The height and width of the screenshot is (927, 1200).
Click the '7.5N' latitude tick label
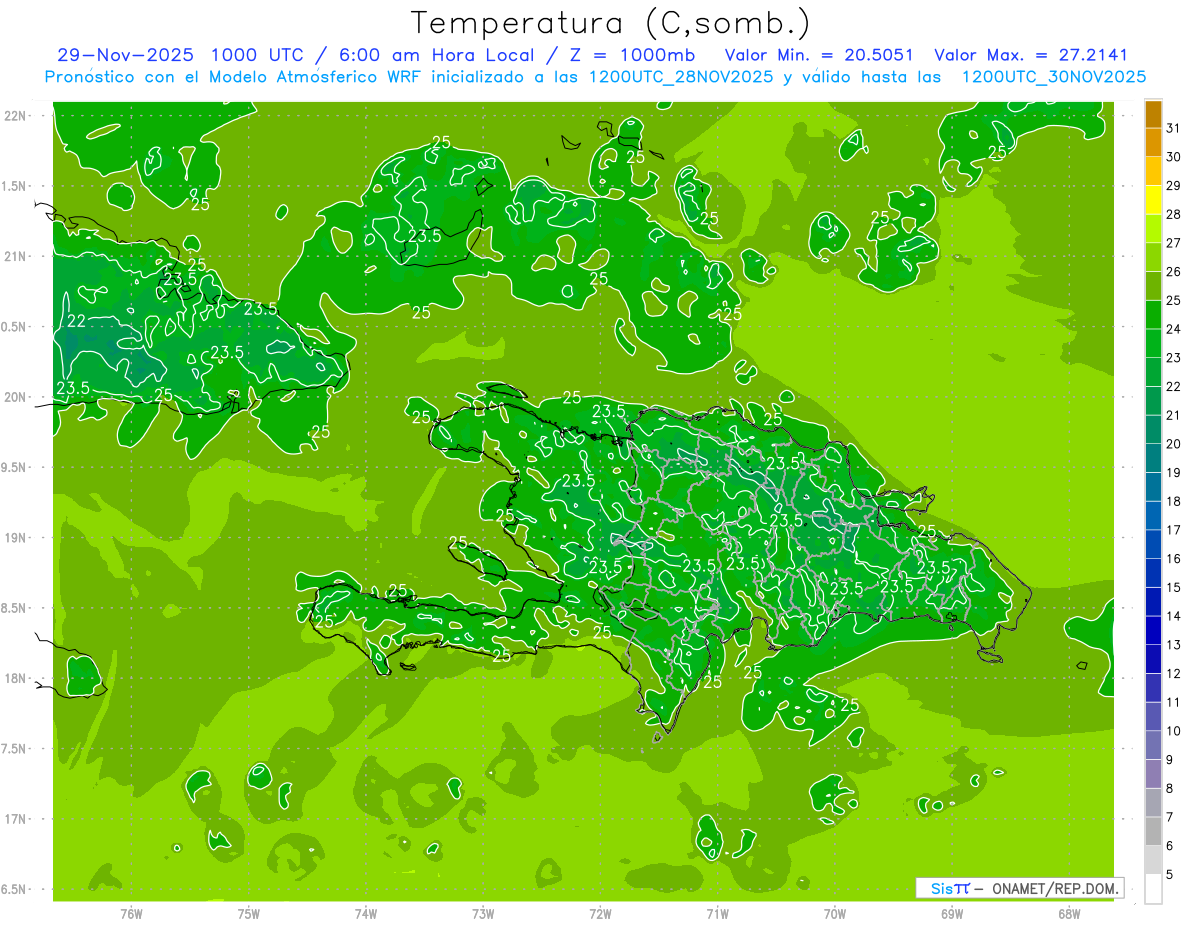point(14,749)
